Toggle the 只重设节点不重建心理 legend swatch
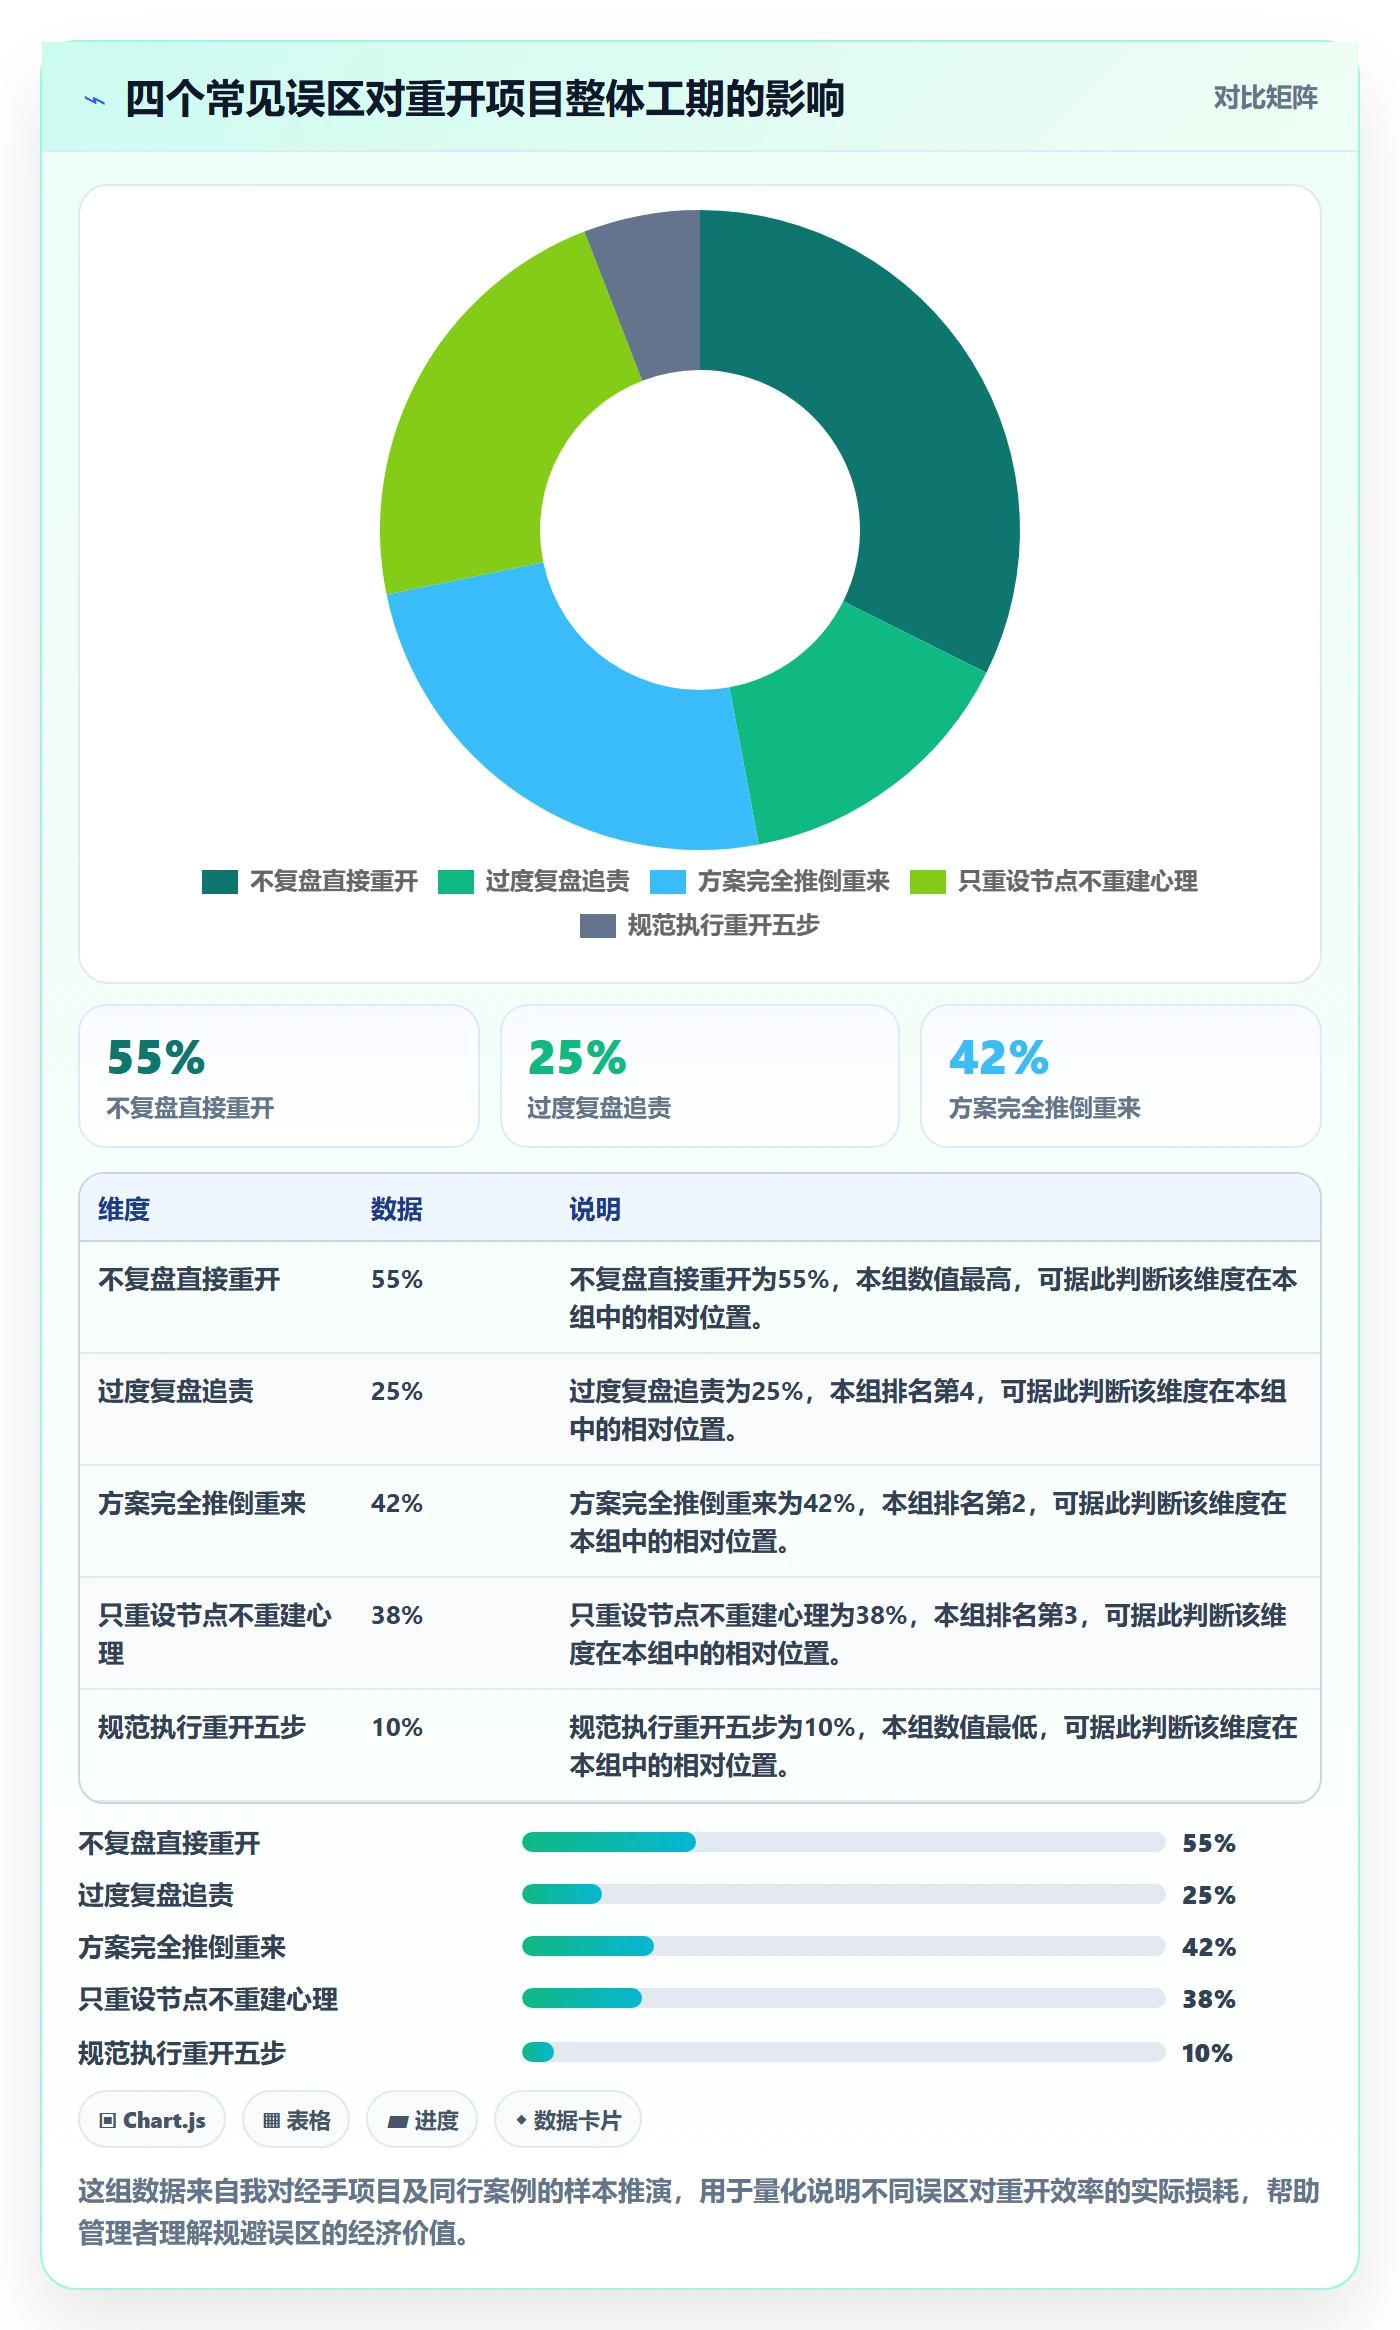This screenshot has height=2330, width=1400. point(927,881)
